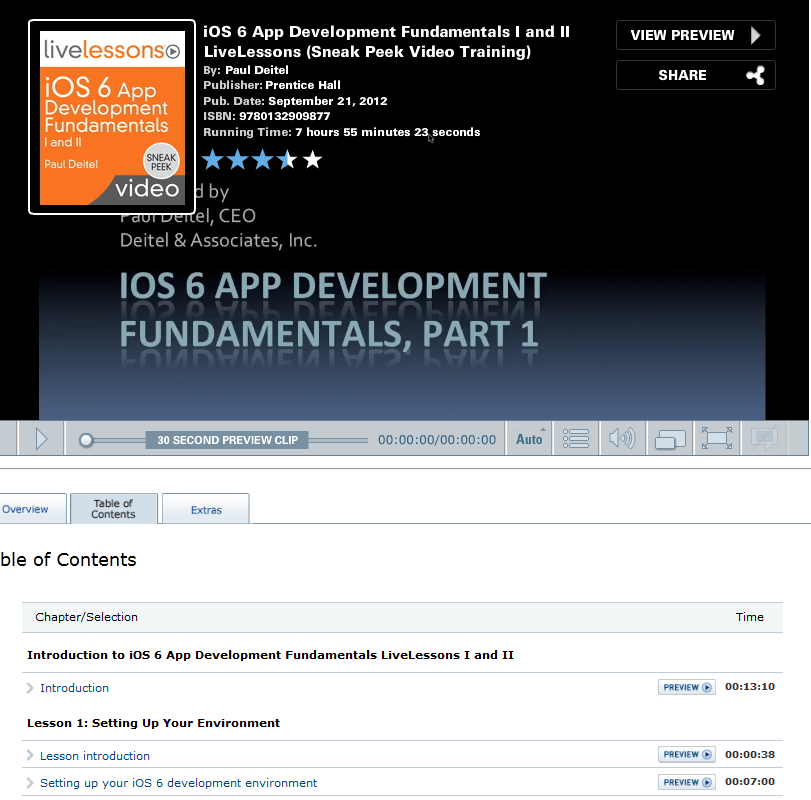Click the View Preview button
Image resolution: width=811 pixels, height=800 pixels.
point(696,35)
